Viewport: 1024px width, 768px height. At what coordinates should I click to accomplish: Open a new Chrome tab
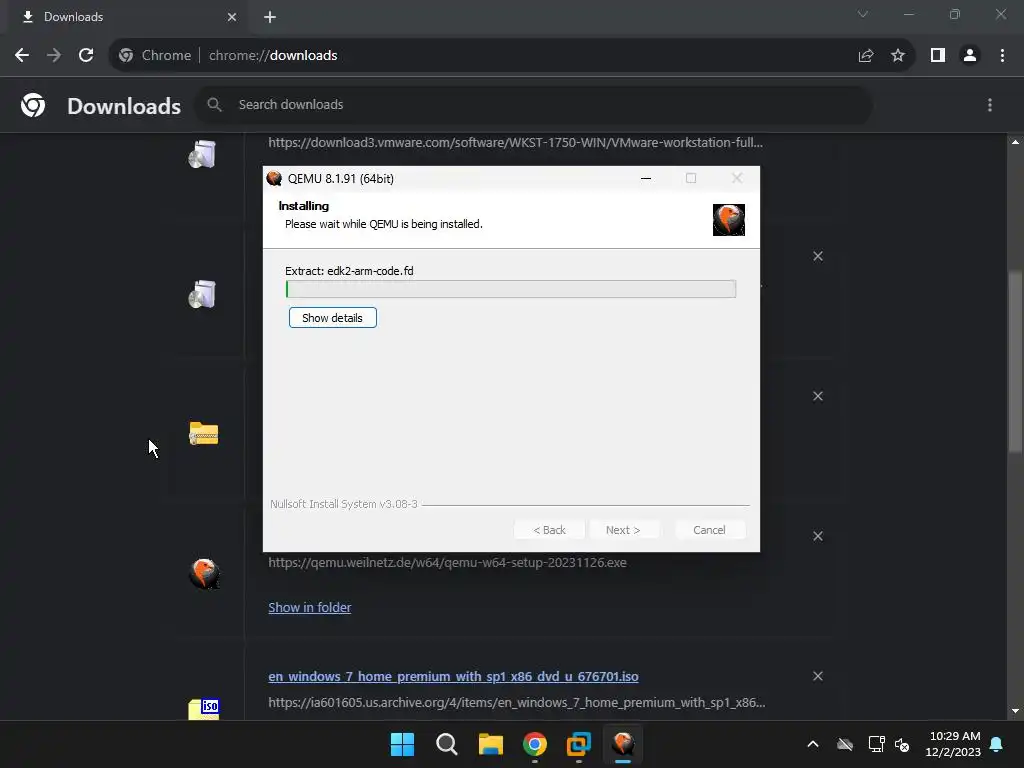click(x=270, y=17)
